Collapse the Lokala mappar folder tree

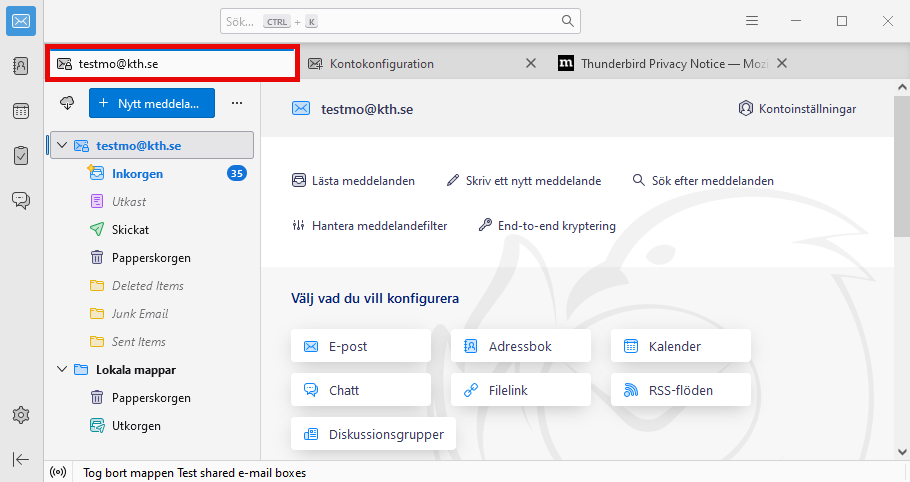click(62, 370)
